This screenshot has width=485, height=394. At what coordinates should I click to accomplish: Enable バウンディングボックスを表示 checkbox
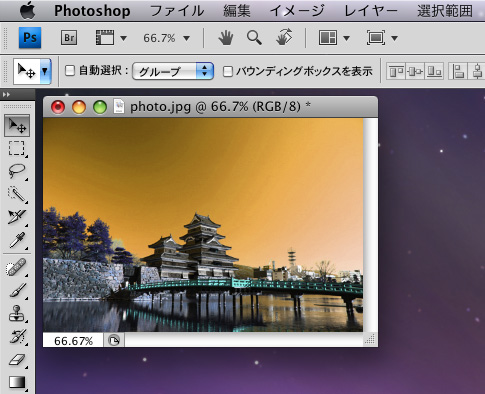[x=227, y=71]
